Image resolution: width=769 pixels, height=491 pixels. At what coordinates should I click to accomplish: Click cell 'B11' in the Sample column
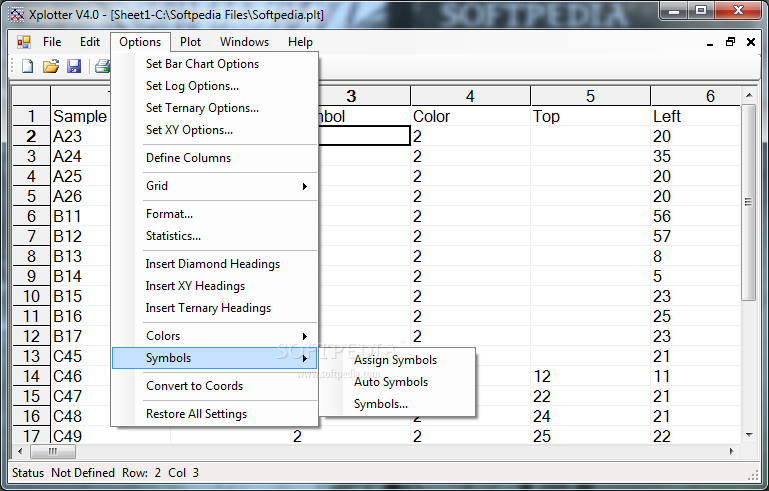click(81, 216)
